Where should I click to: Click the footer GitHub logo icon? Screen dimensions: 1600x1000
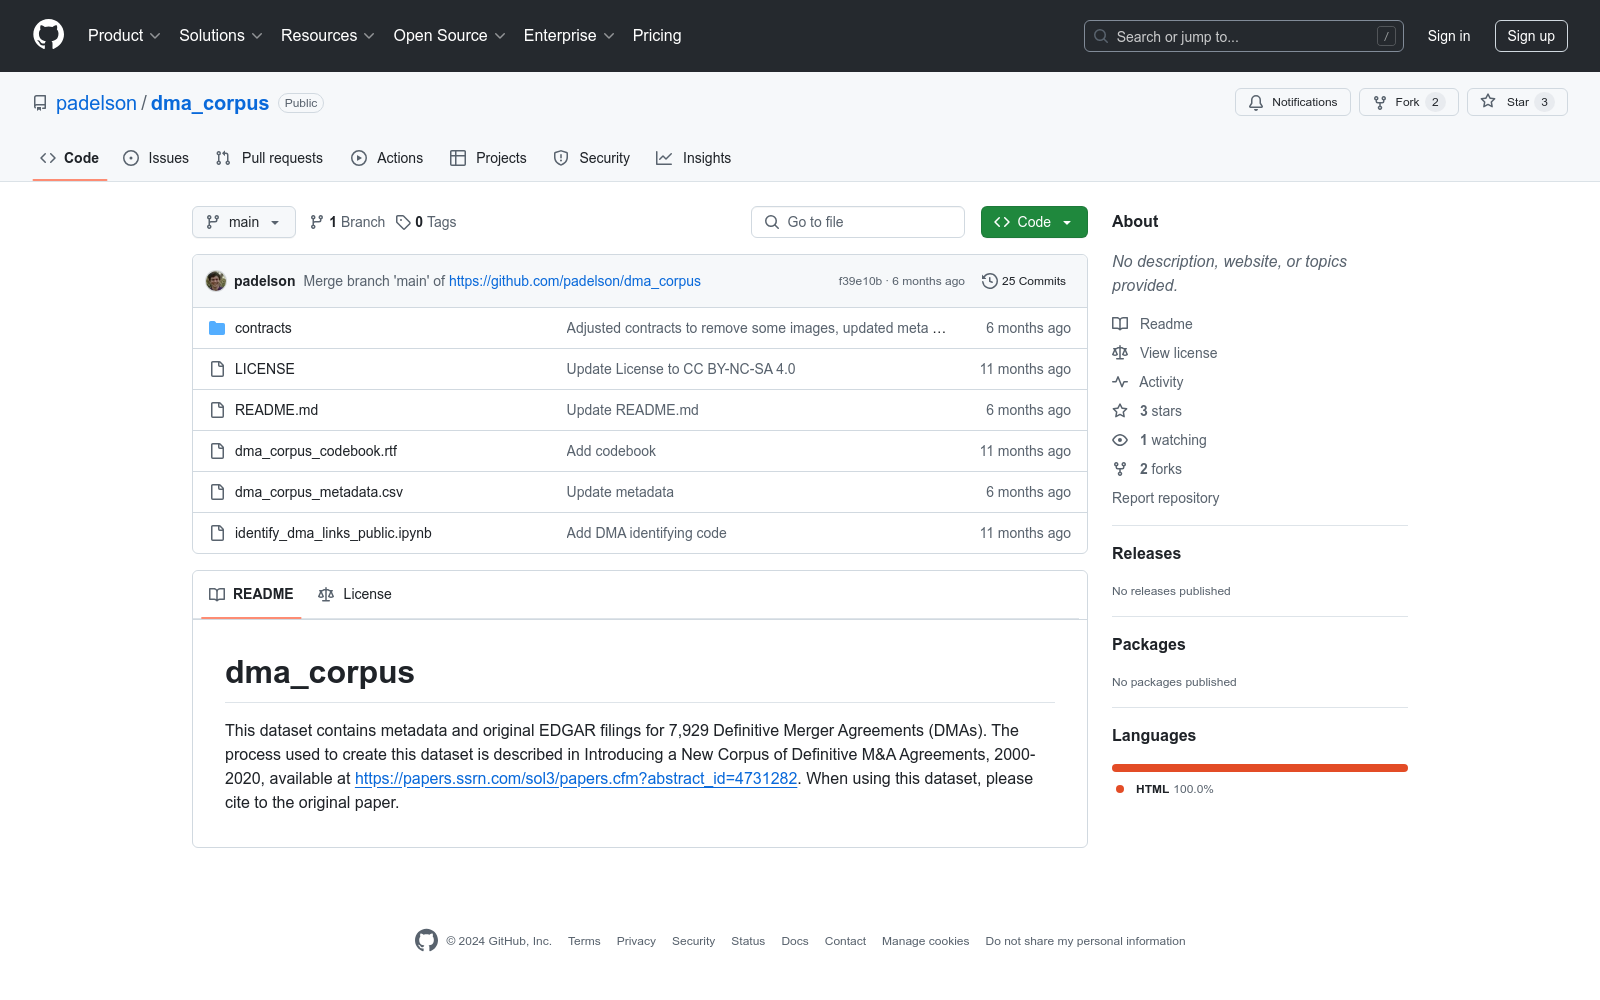click(426, 940)
